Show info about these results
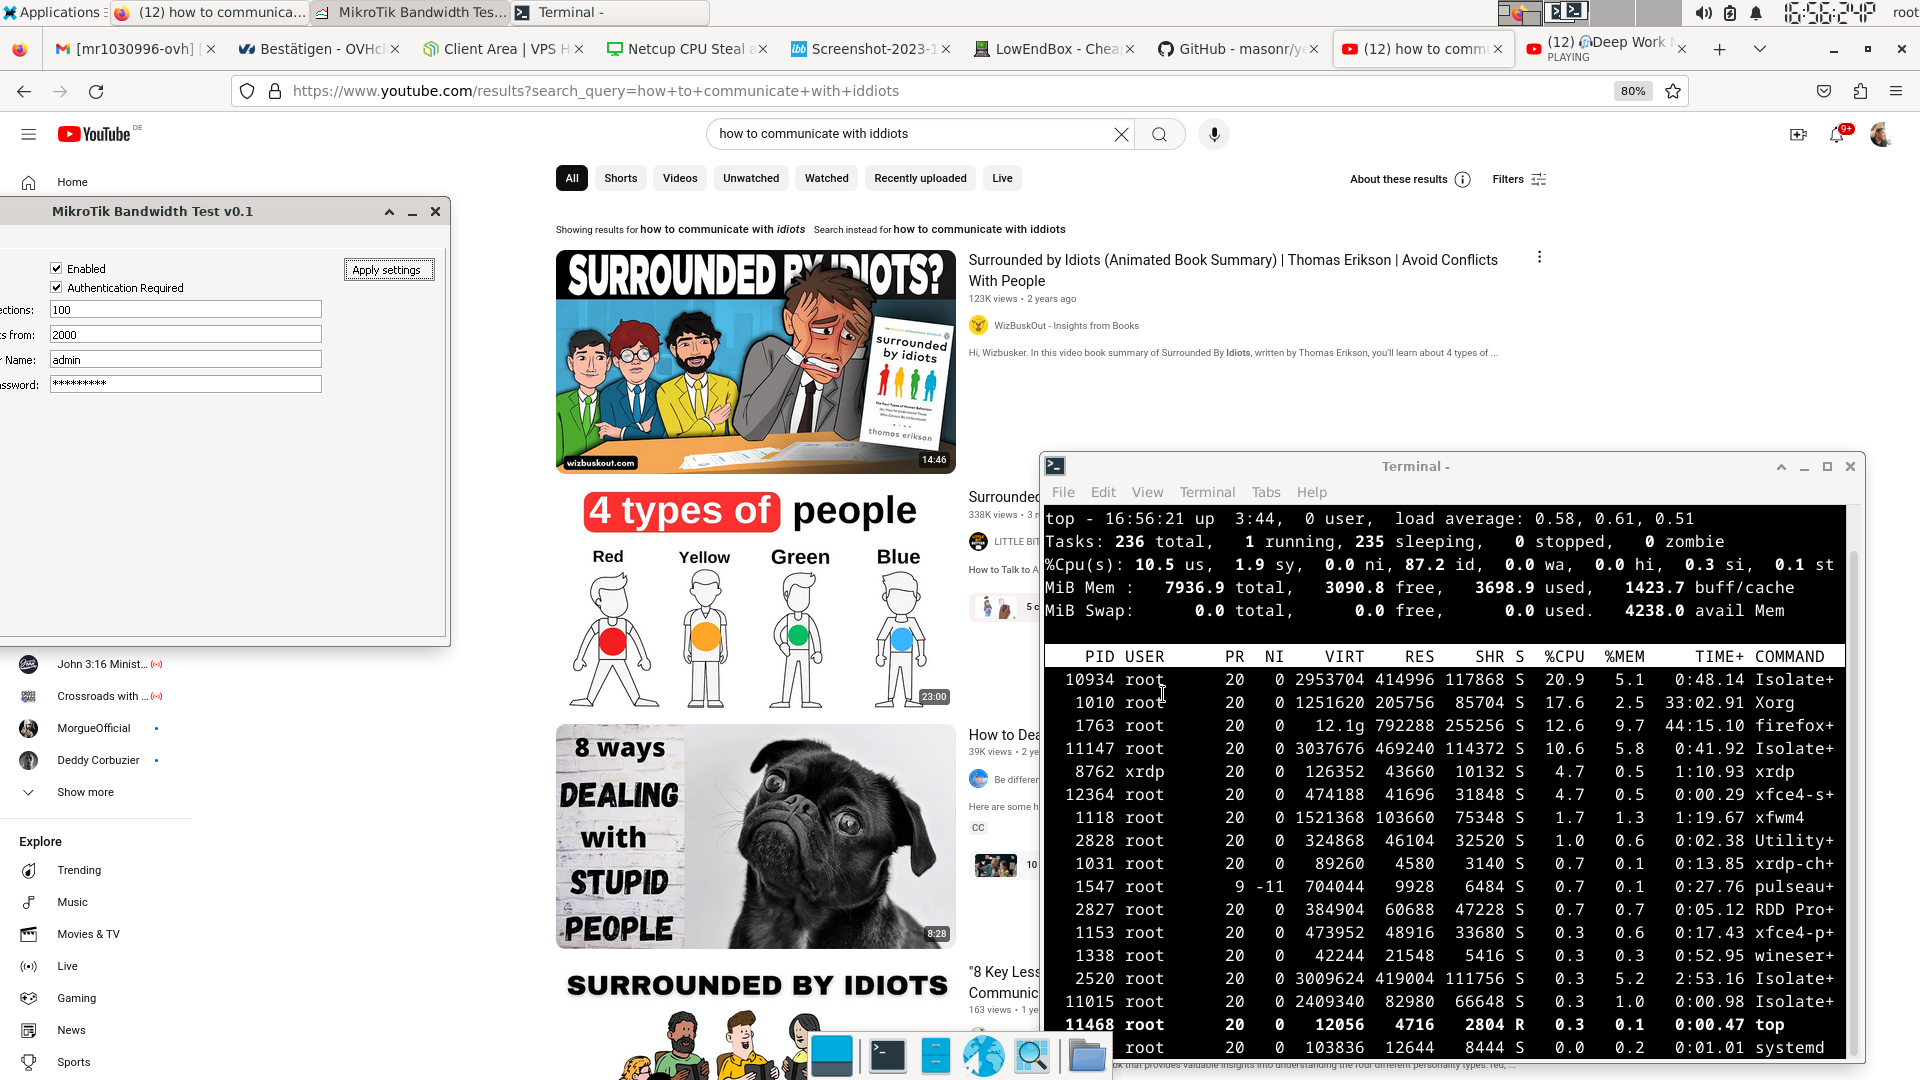1920x1080 pixels. (x=1410, y=179)
